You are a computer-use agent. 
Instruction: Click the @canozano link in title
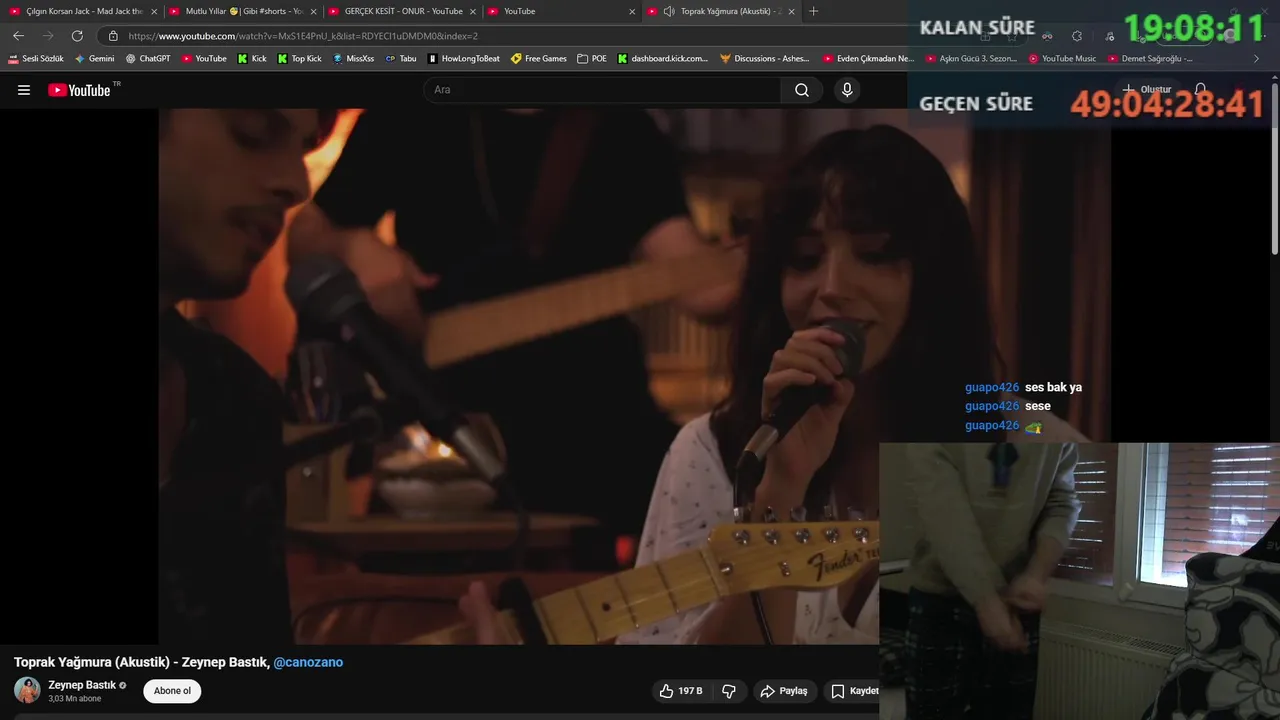(x=308, y=662)
